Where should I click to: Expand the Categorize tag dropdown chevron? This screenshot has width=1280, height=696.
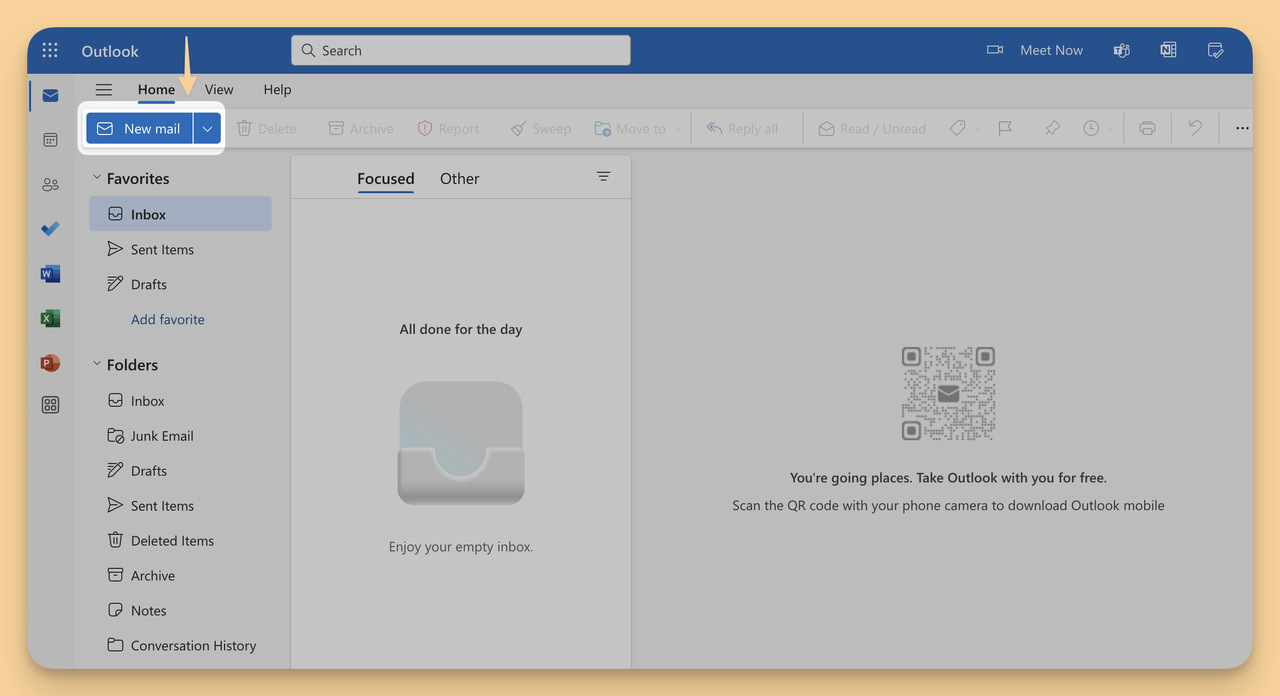(x=977, y=128)
